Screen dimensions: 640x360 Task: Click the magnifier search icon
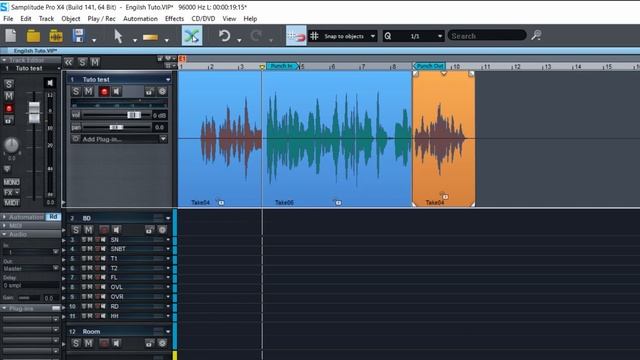click(536, 36)
